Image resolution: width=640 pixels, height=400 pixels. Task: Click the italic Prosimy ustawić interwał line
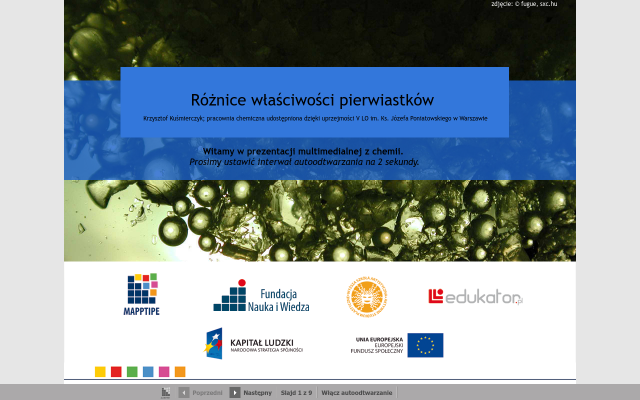304,162
